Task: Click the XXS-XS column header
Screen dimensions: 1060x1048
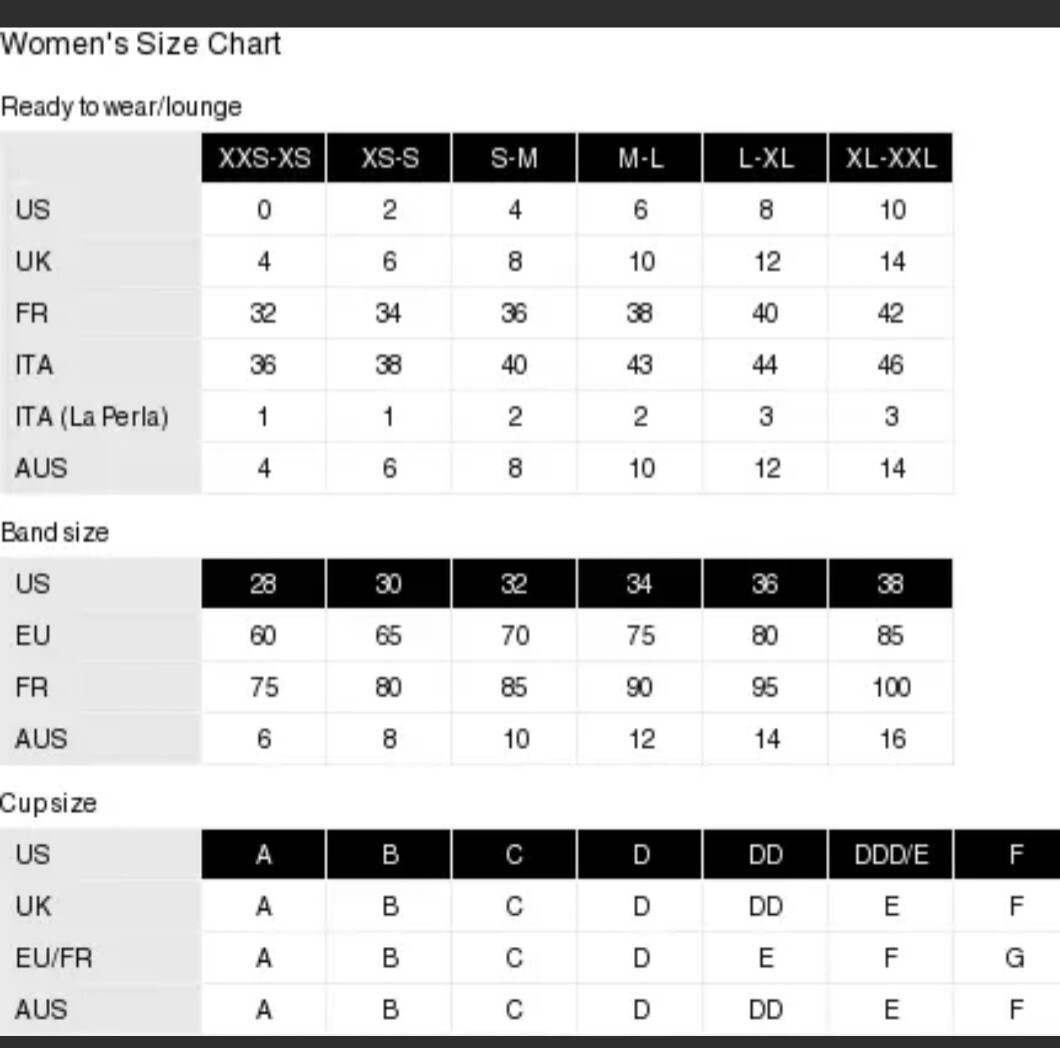Action: coord(264,158)
